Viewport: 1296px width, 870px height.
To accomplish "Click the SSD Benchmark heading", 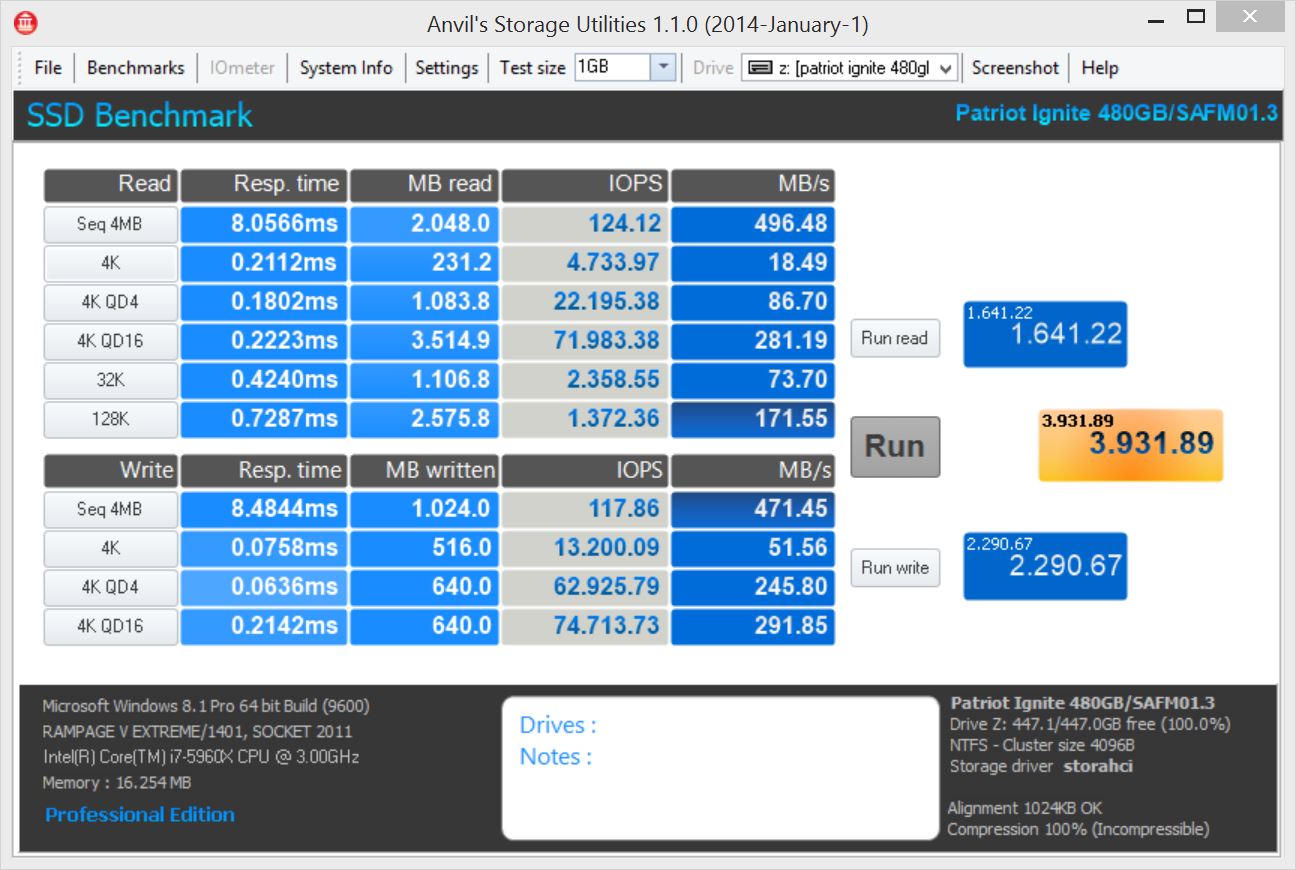I will click(x=140, y=116).
